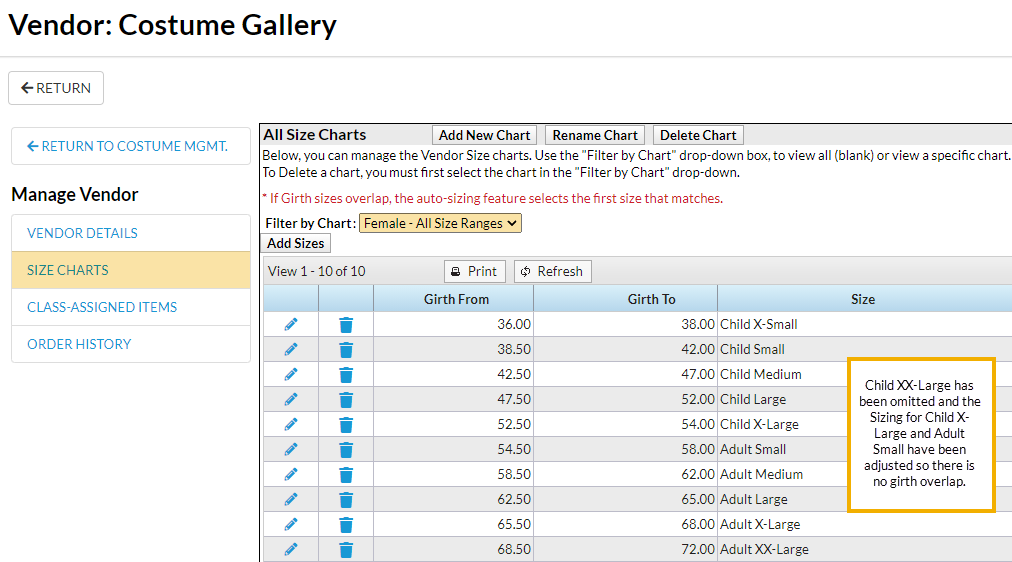This screenshot has width=1012, height=562.
Task: Select the Child Small size cell
Action: (864, 350)
